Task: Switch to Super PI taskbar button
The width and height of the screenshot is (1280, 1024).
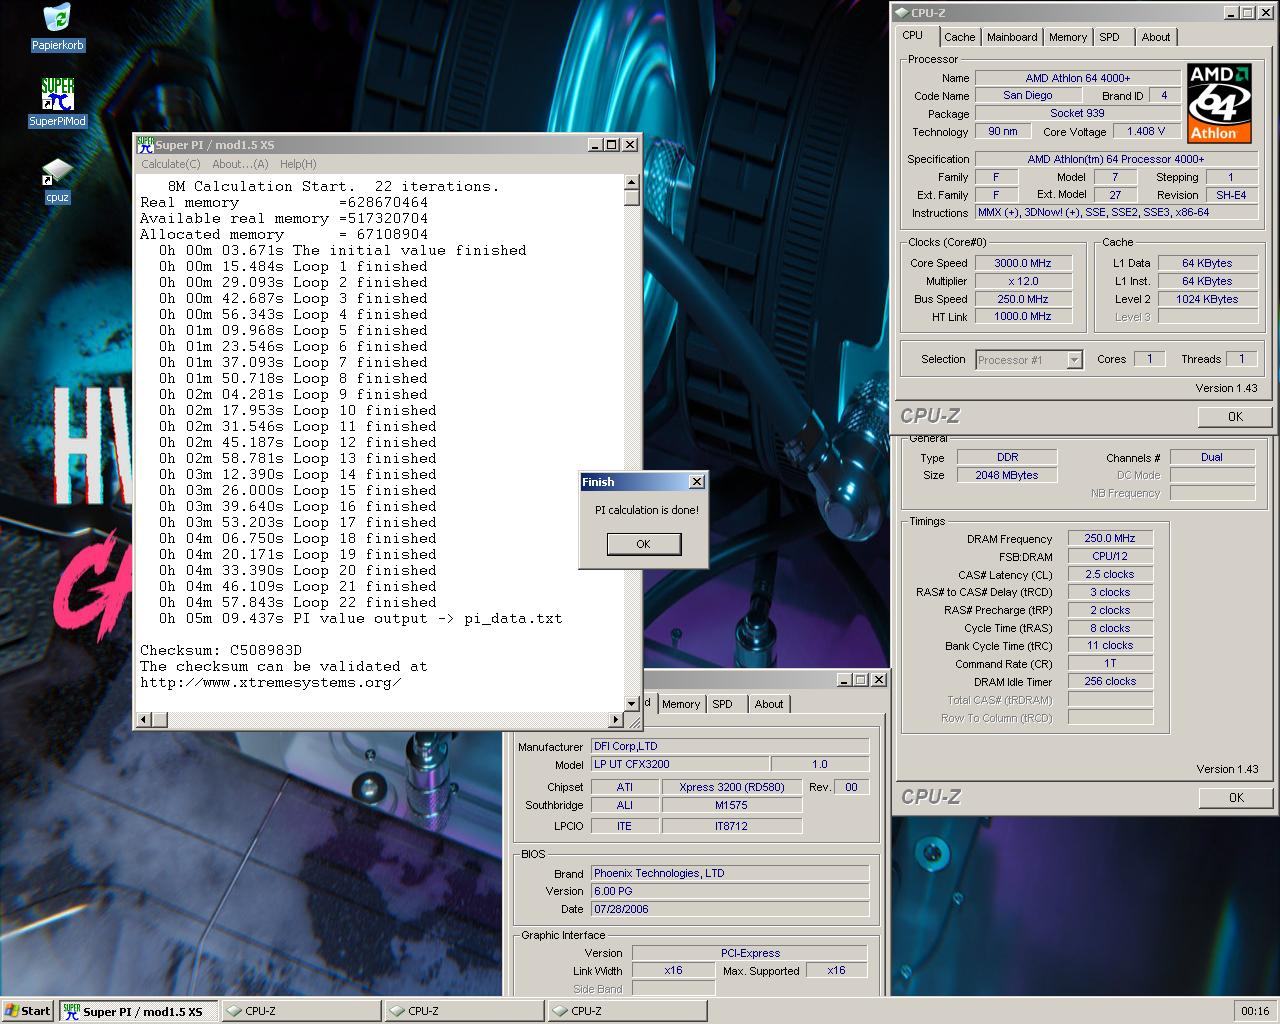Action: (x=138, y=1011)
